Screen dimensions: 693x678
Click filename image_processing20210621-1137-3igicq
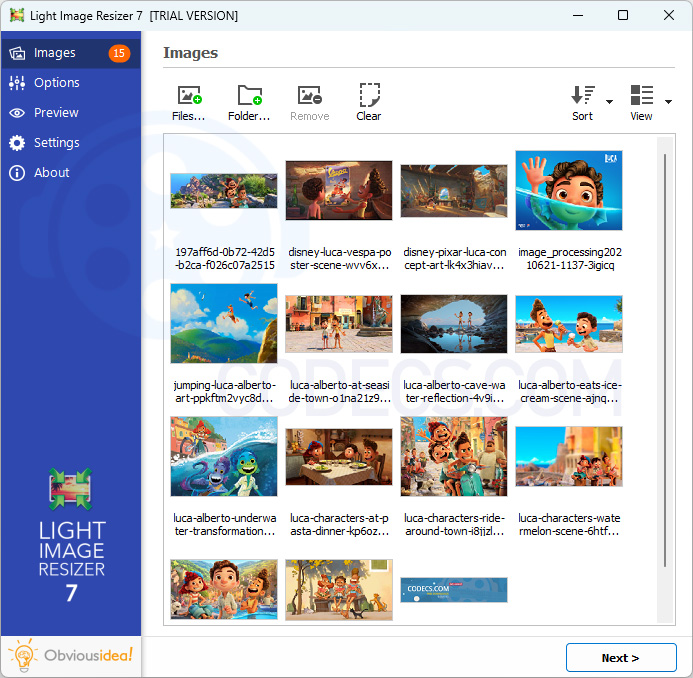570,259
